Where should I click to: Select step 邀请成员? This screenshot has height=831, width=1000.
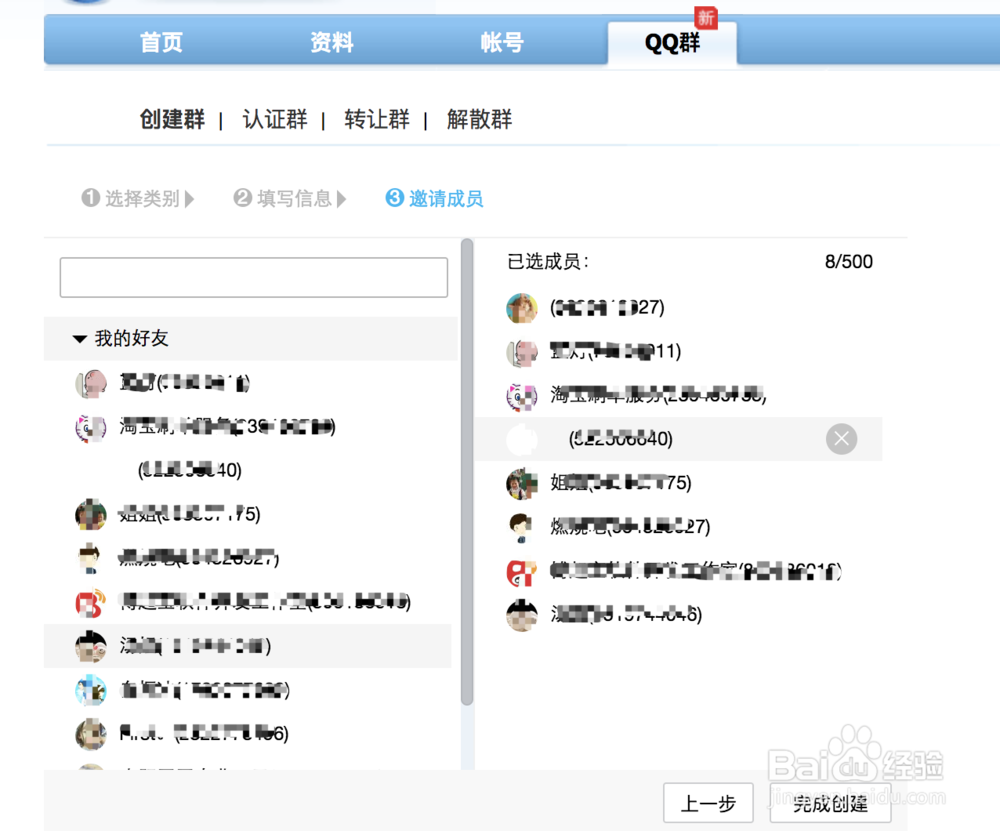pos(434,198)
